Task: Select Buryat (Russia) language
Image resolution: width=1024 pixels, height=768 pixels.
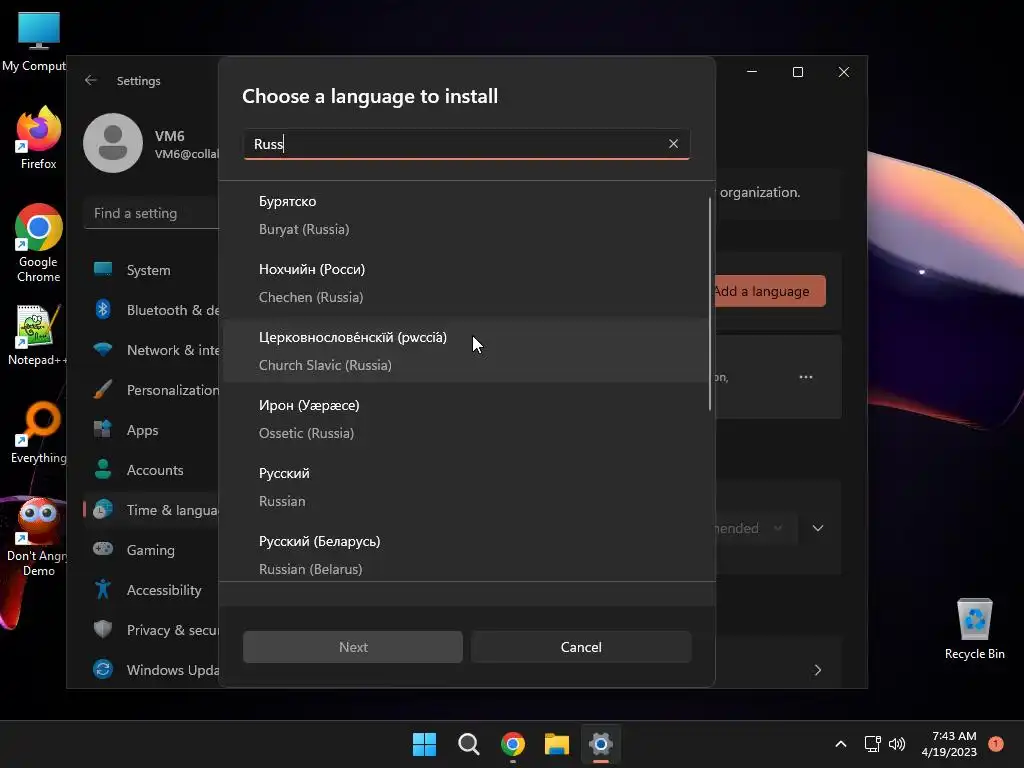Action: pyautogui.click(x=466, y=215)
